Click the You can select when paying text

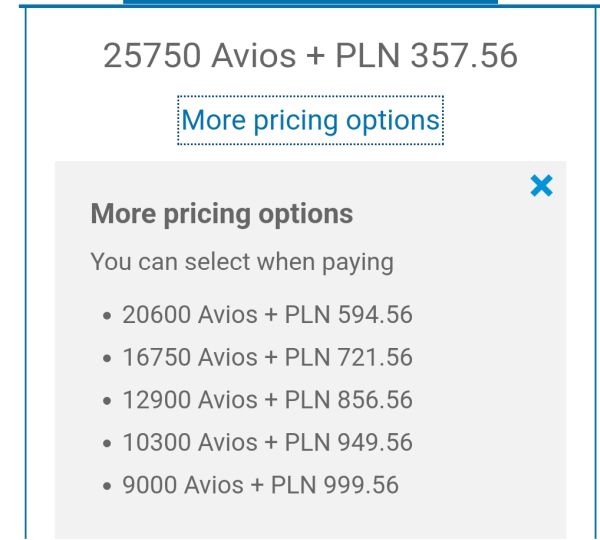coord(242,262)
